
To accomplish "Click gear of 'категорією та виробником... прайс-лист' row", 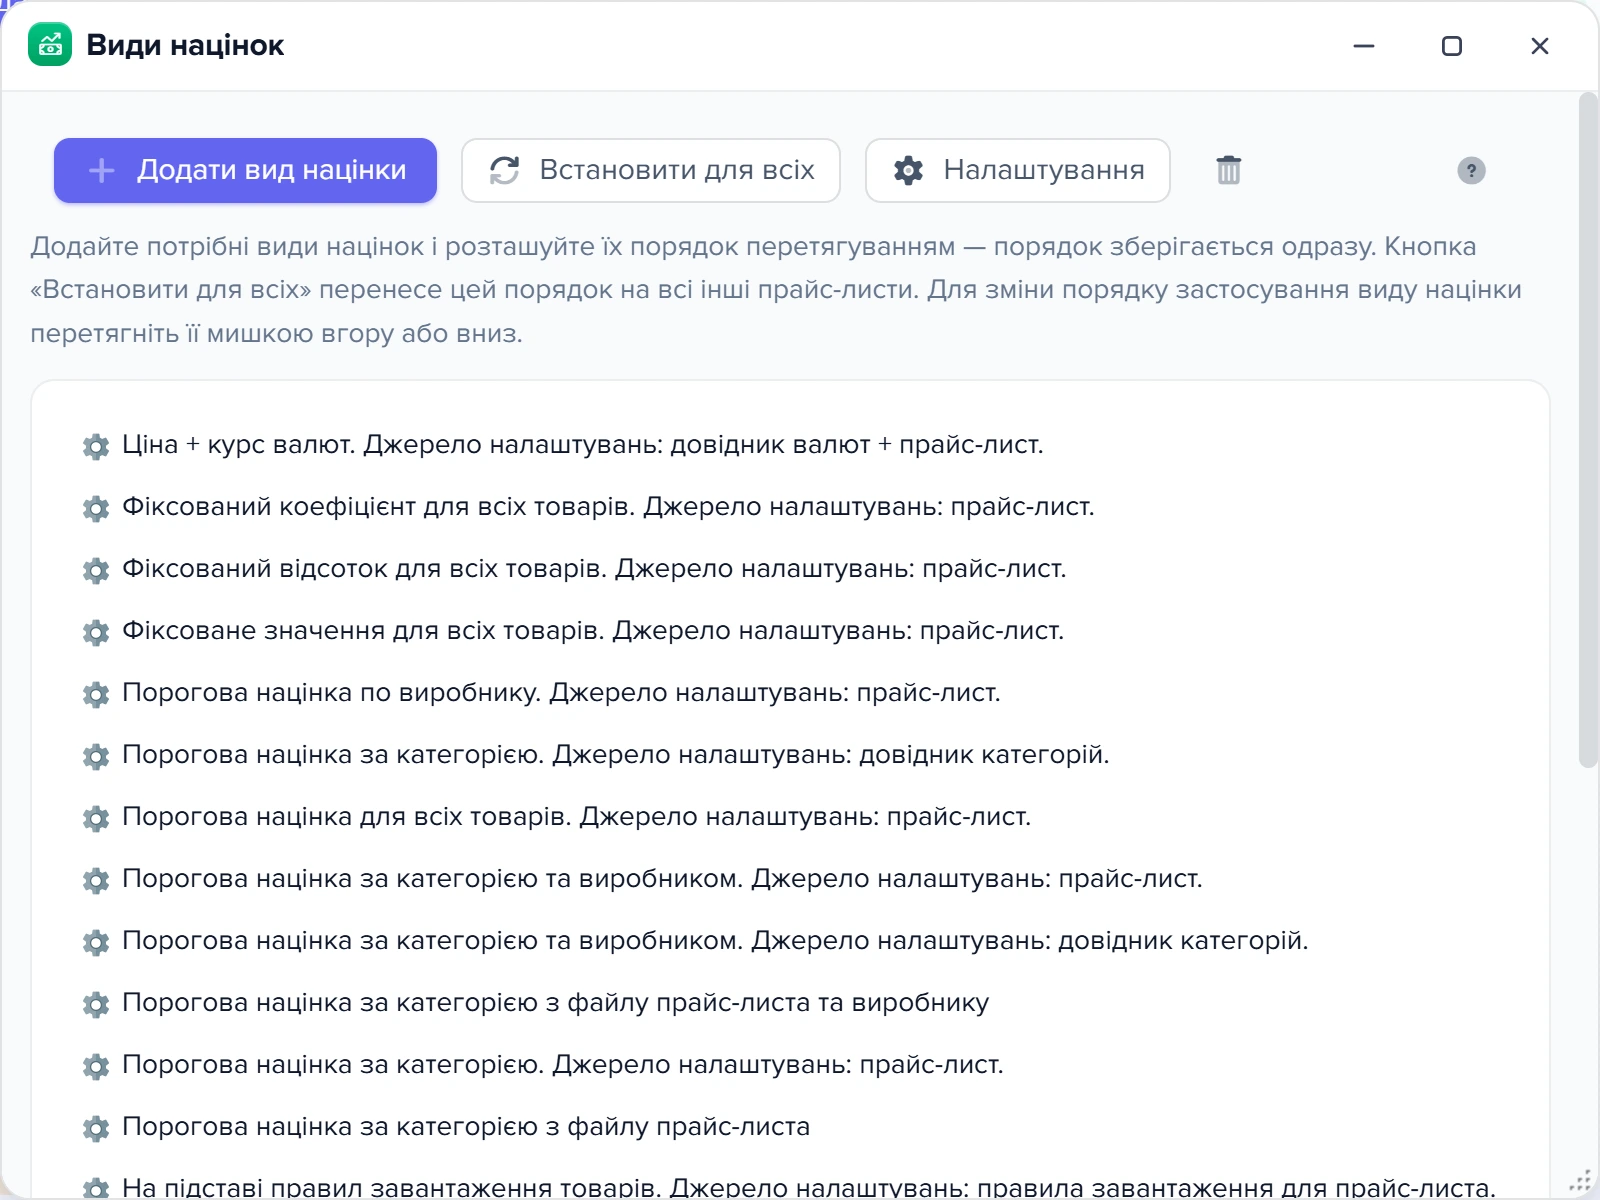I will [x=96, y=880].
